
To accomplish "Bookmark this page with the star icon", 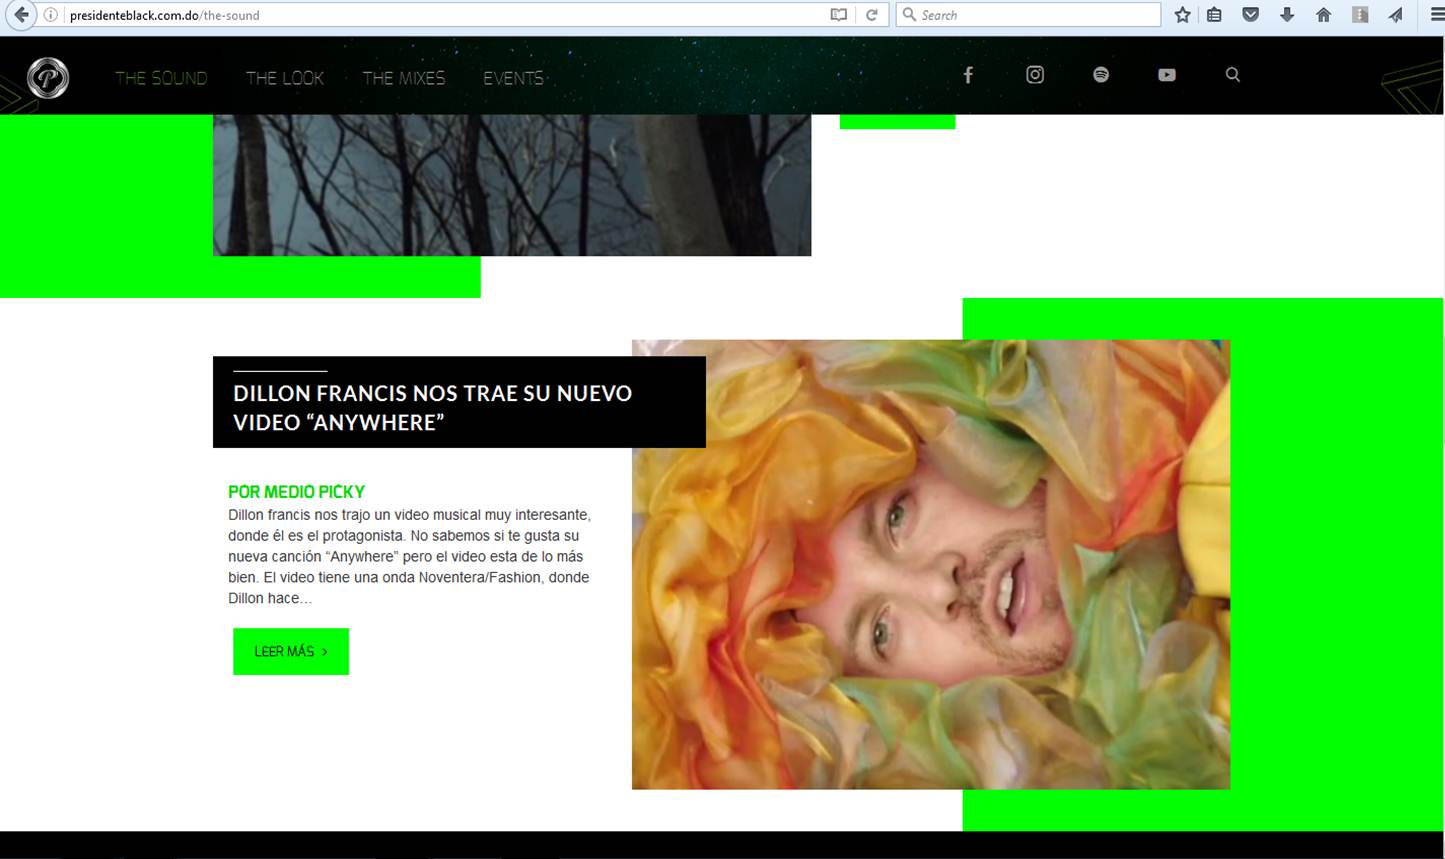I will click(x=1183, y=15).
